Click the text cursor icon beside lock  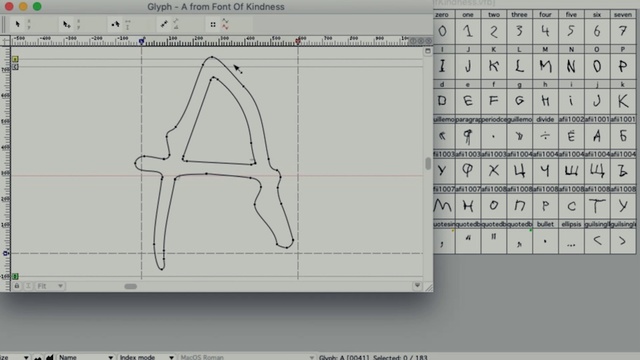tap(28, 286)
